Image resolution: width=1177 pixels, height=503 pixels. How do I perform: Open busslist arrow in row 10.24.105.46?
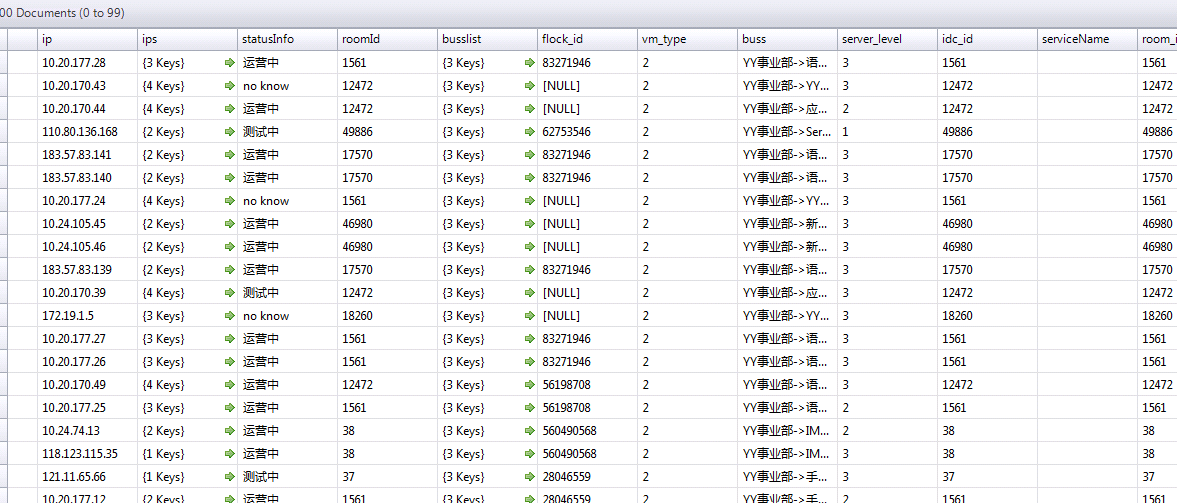click(529, 247)
